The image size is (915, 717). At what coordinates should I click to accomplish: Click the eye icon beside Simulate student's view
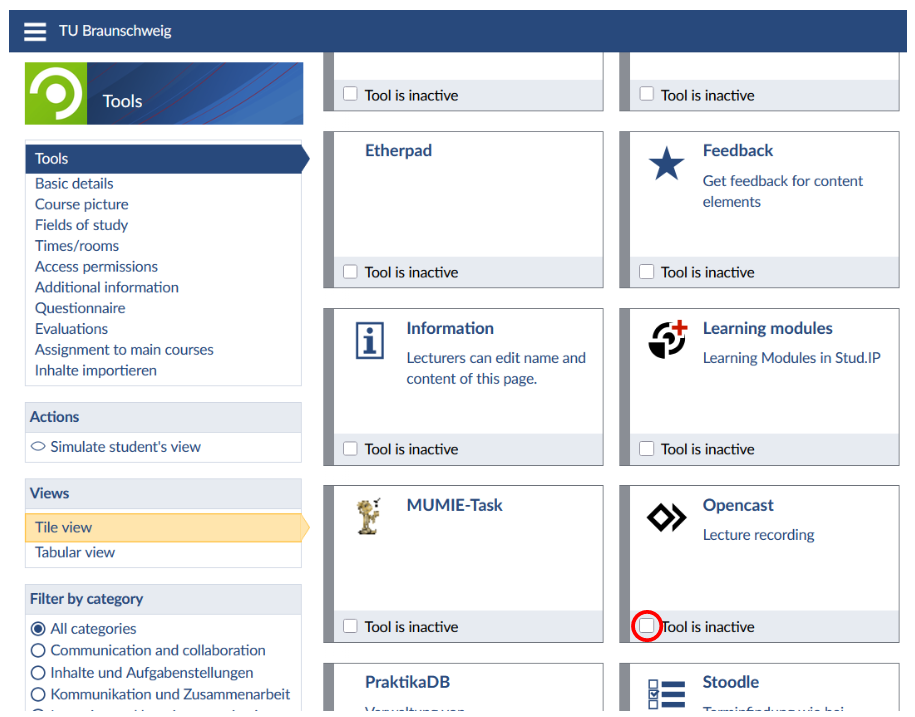tap(38, 447)
